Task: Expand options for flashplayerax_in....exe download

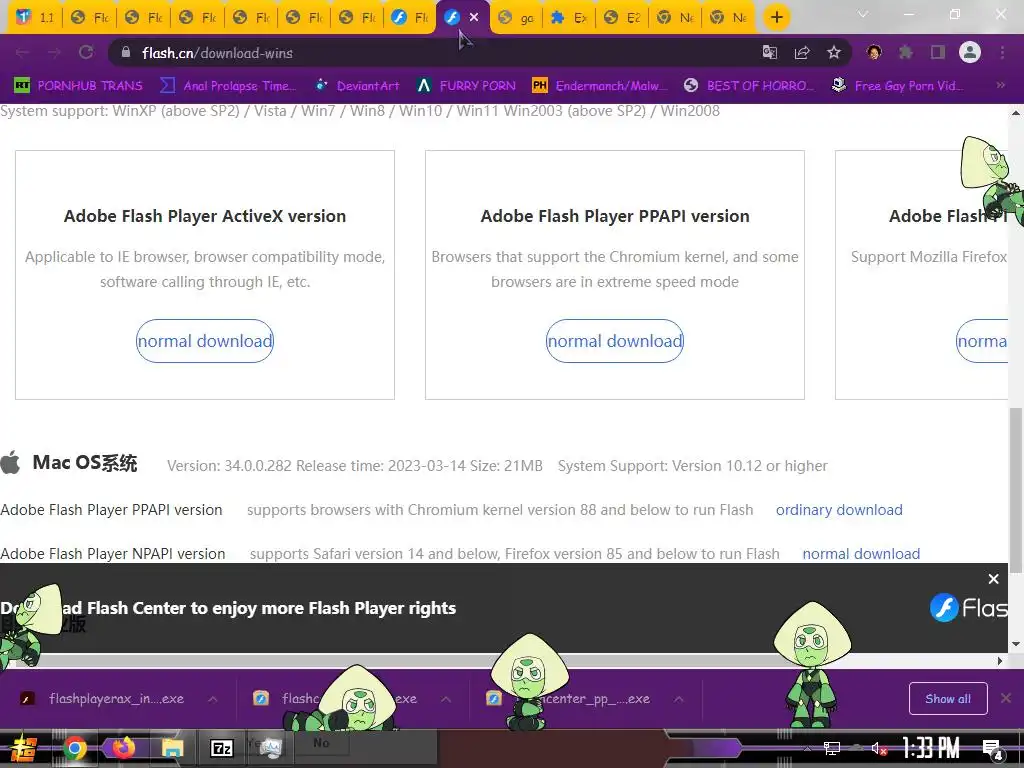Action: 213,699
